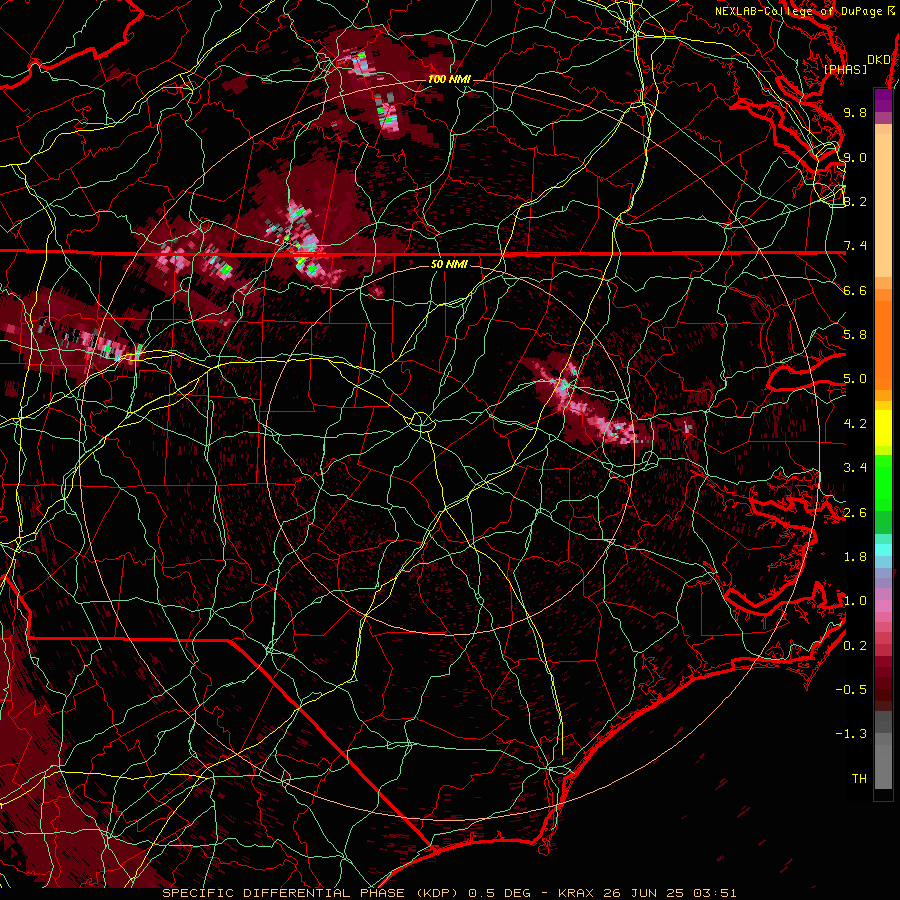Click the "[PHAS]" legend units label
The height and width of the screenshot is (900, 900).
tap(845, 69)
